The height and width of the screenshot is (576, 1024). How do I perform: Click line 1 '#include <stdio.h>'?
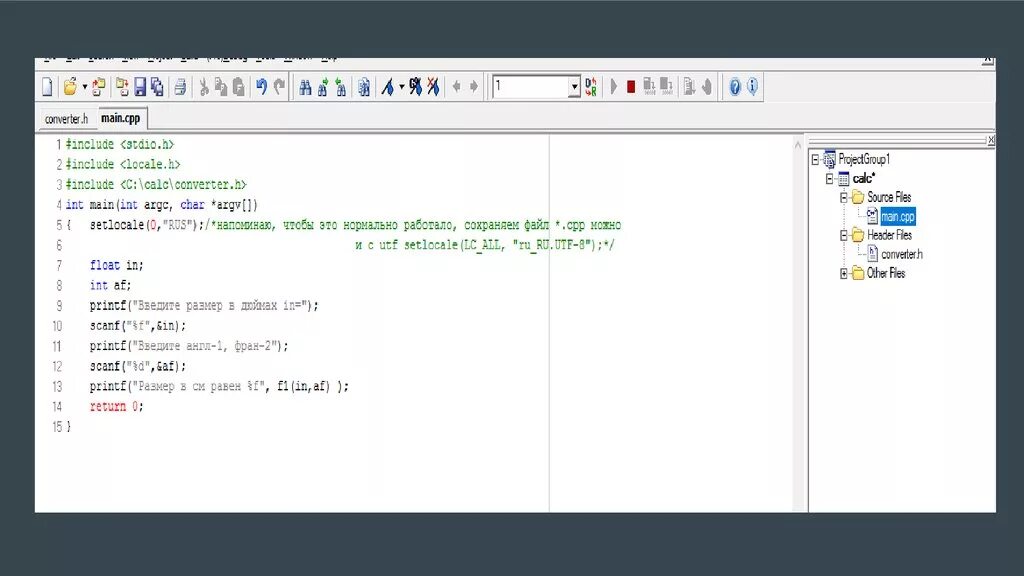point(120,144)
